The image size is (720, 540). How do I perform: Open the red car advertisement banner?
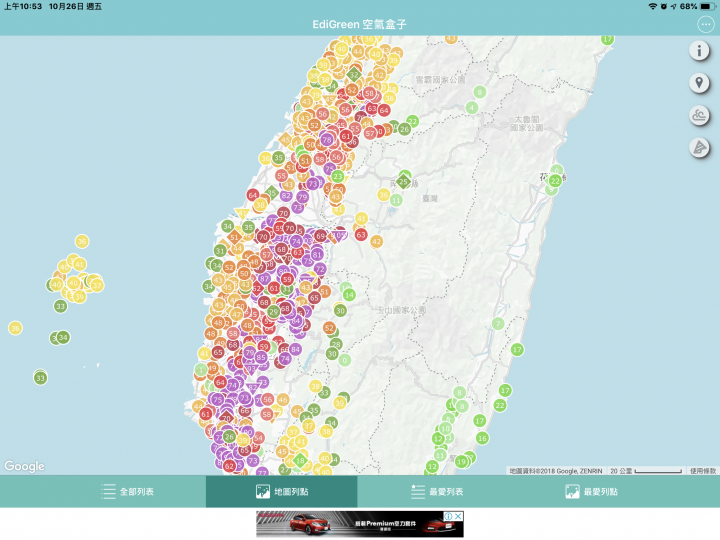click(x=360, y=524)
